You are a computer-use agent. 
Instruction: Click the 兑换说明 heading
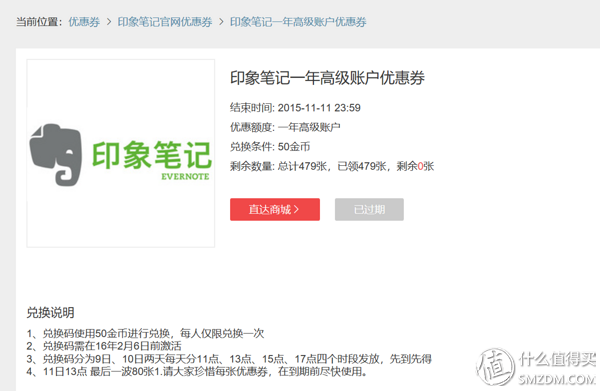coord(50,313)
